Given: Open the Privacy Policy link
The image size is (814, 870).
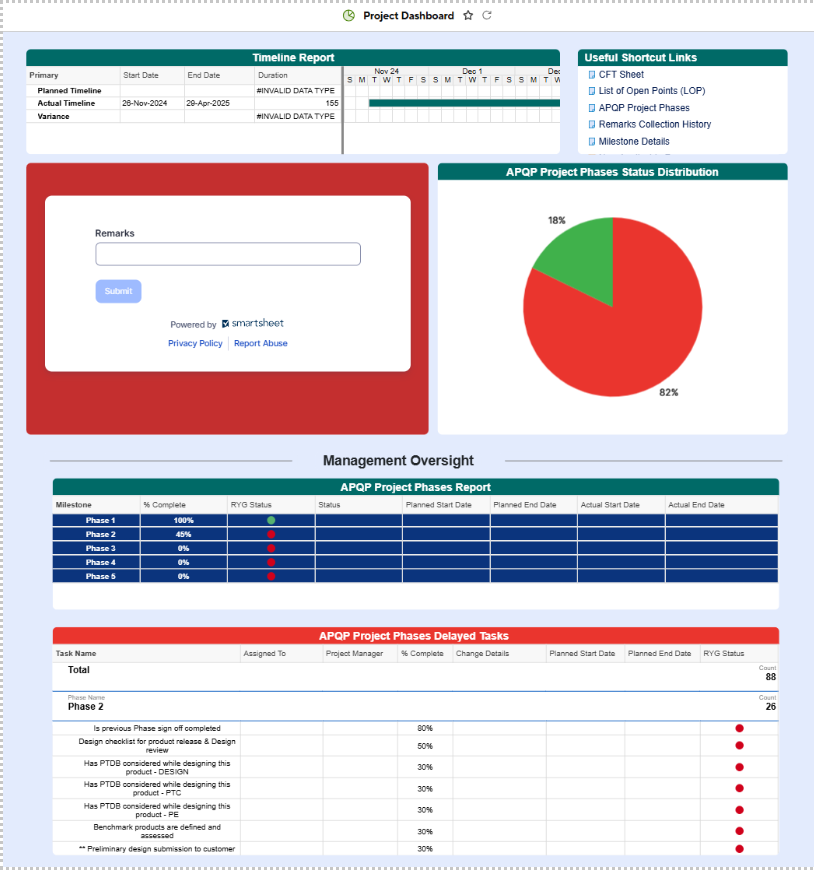Looking at the screenshot, I should (x=195, y=343).
